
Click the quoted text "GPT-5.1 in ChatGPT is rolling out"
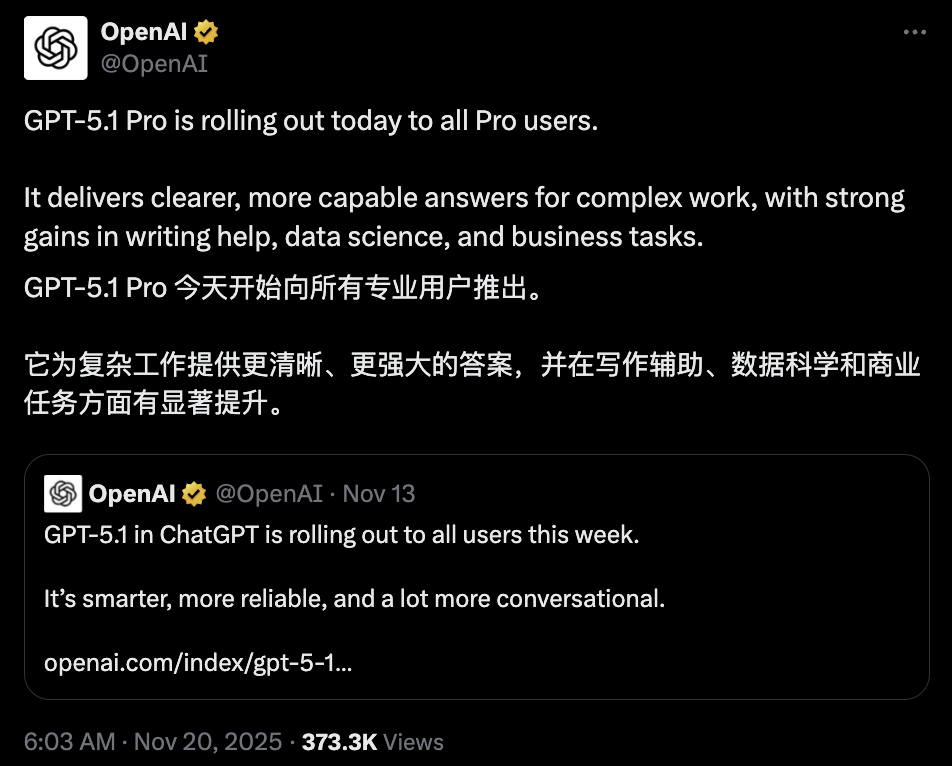point(341,535)
